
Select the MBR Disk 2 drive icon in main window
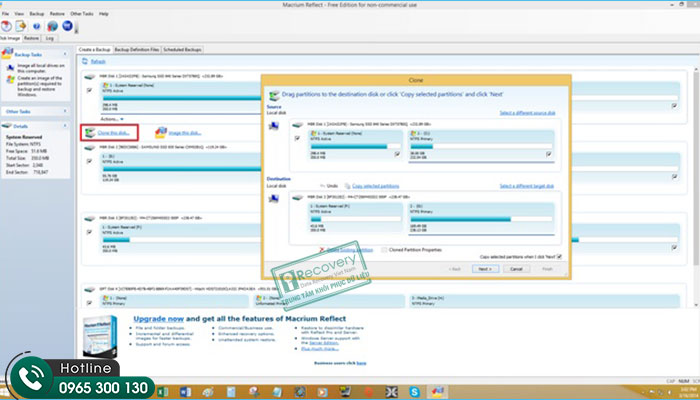(90, 147)
